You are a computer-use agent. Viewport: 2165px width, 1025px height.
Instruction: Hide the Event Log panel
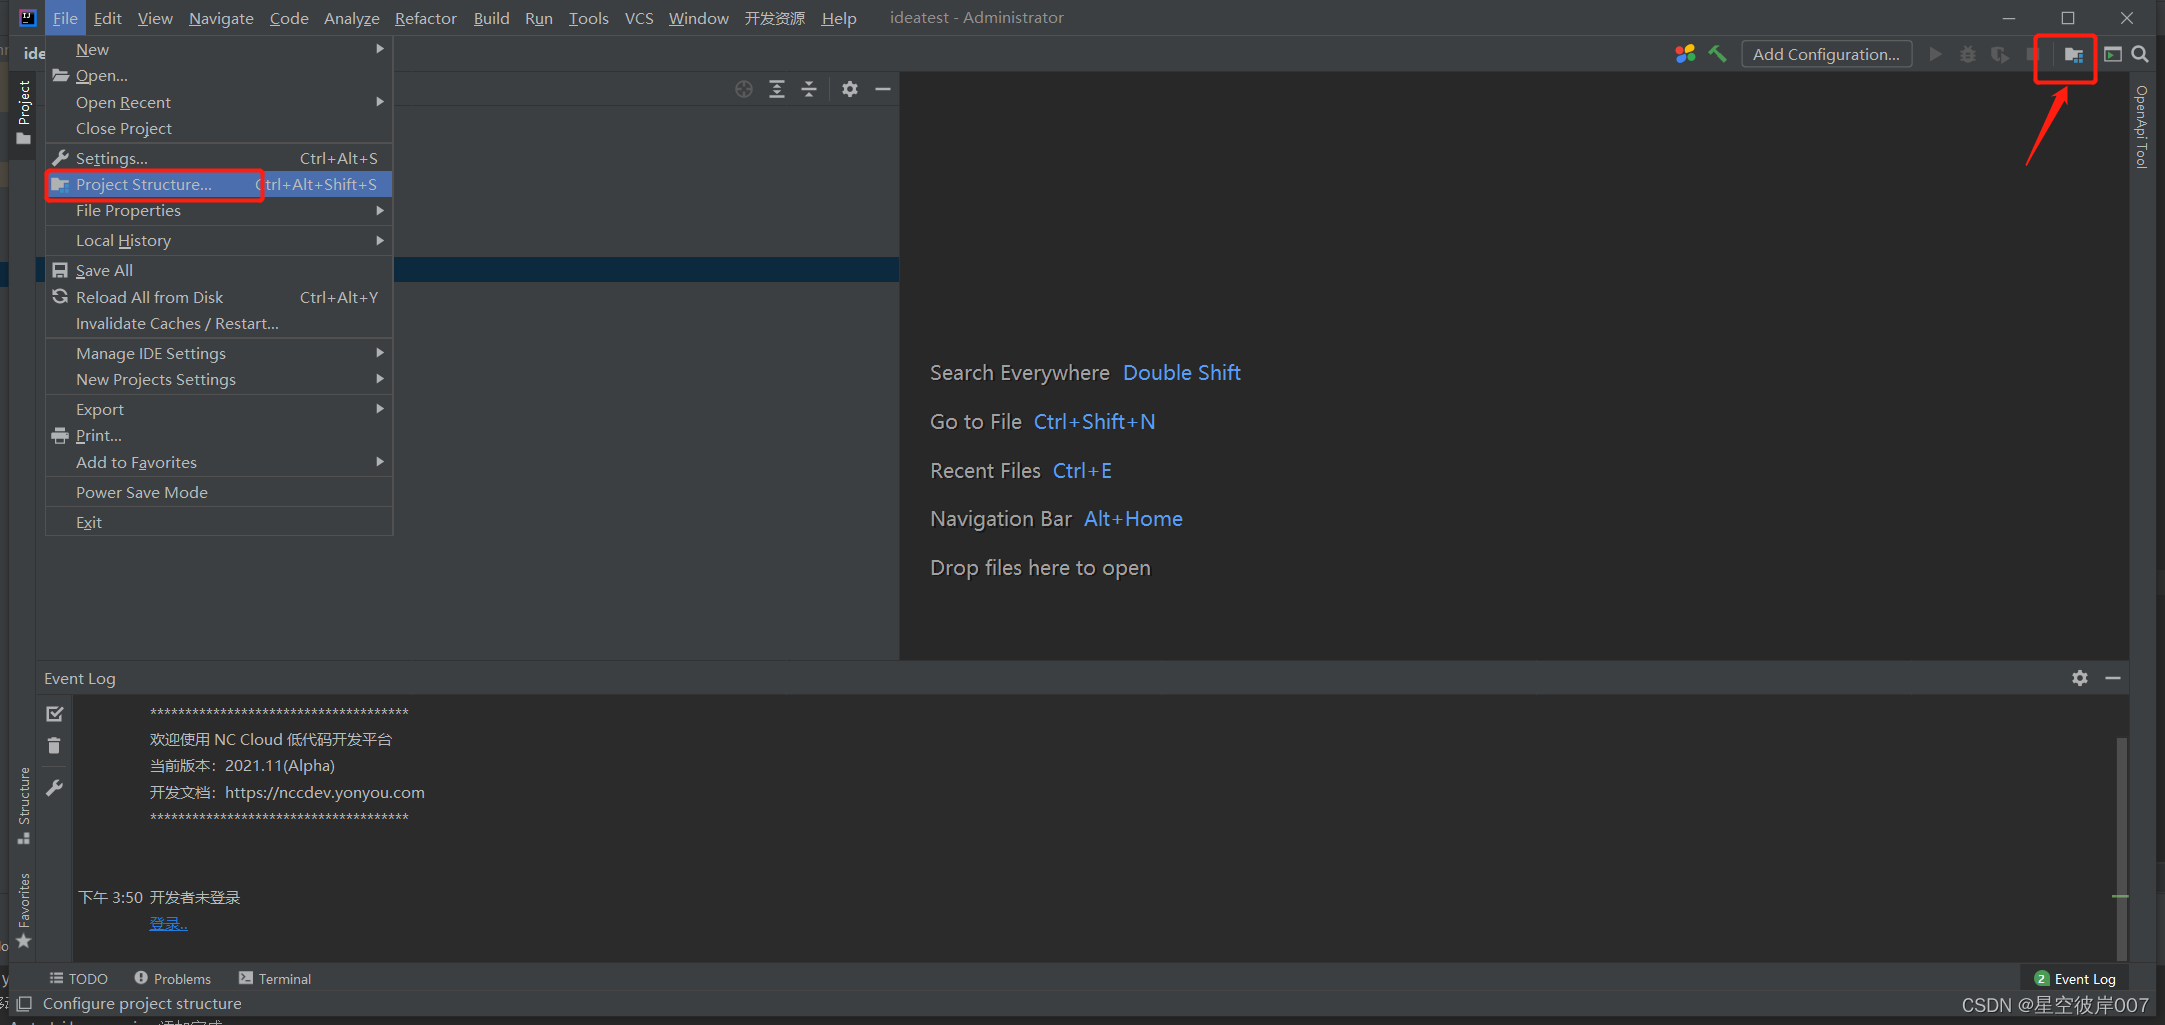click(2113, 678)
